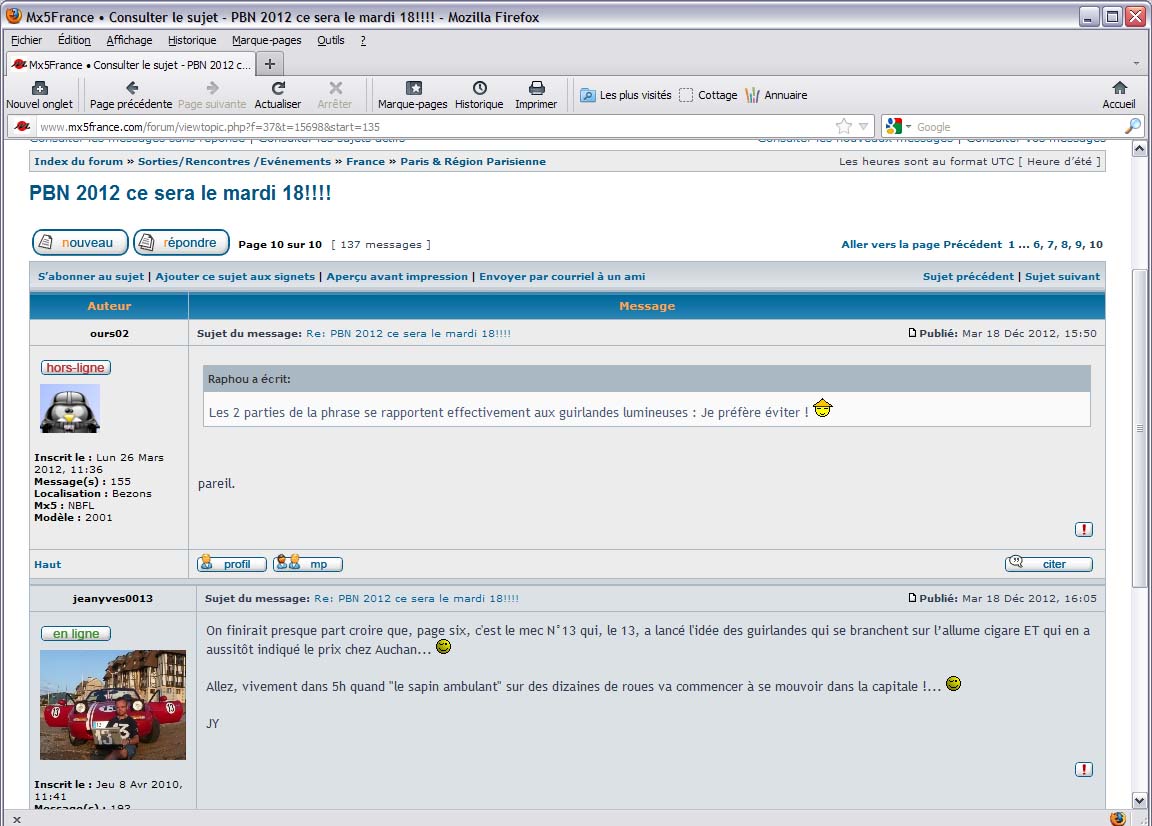Open the Fichier menu

pos(26,40)
